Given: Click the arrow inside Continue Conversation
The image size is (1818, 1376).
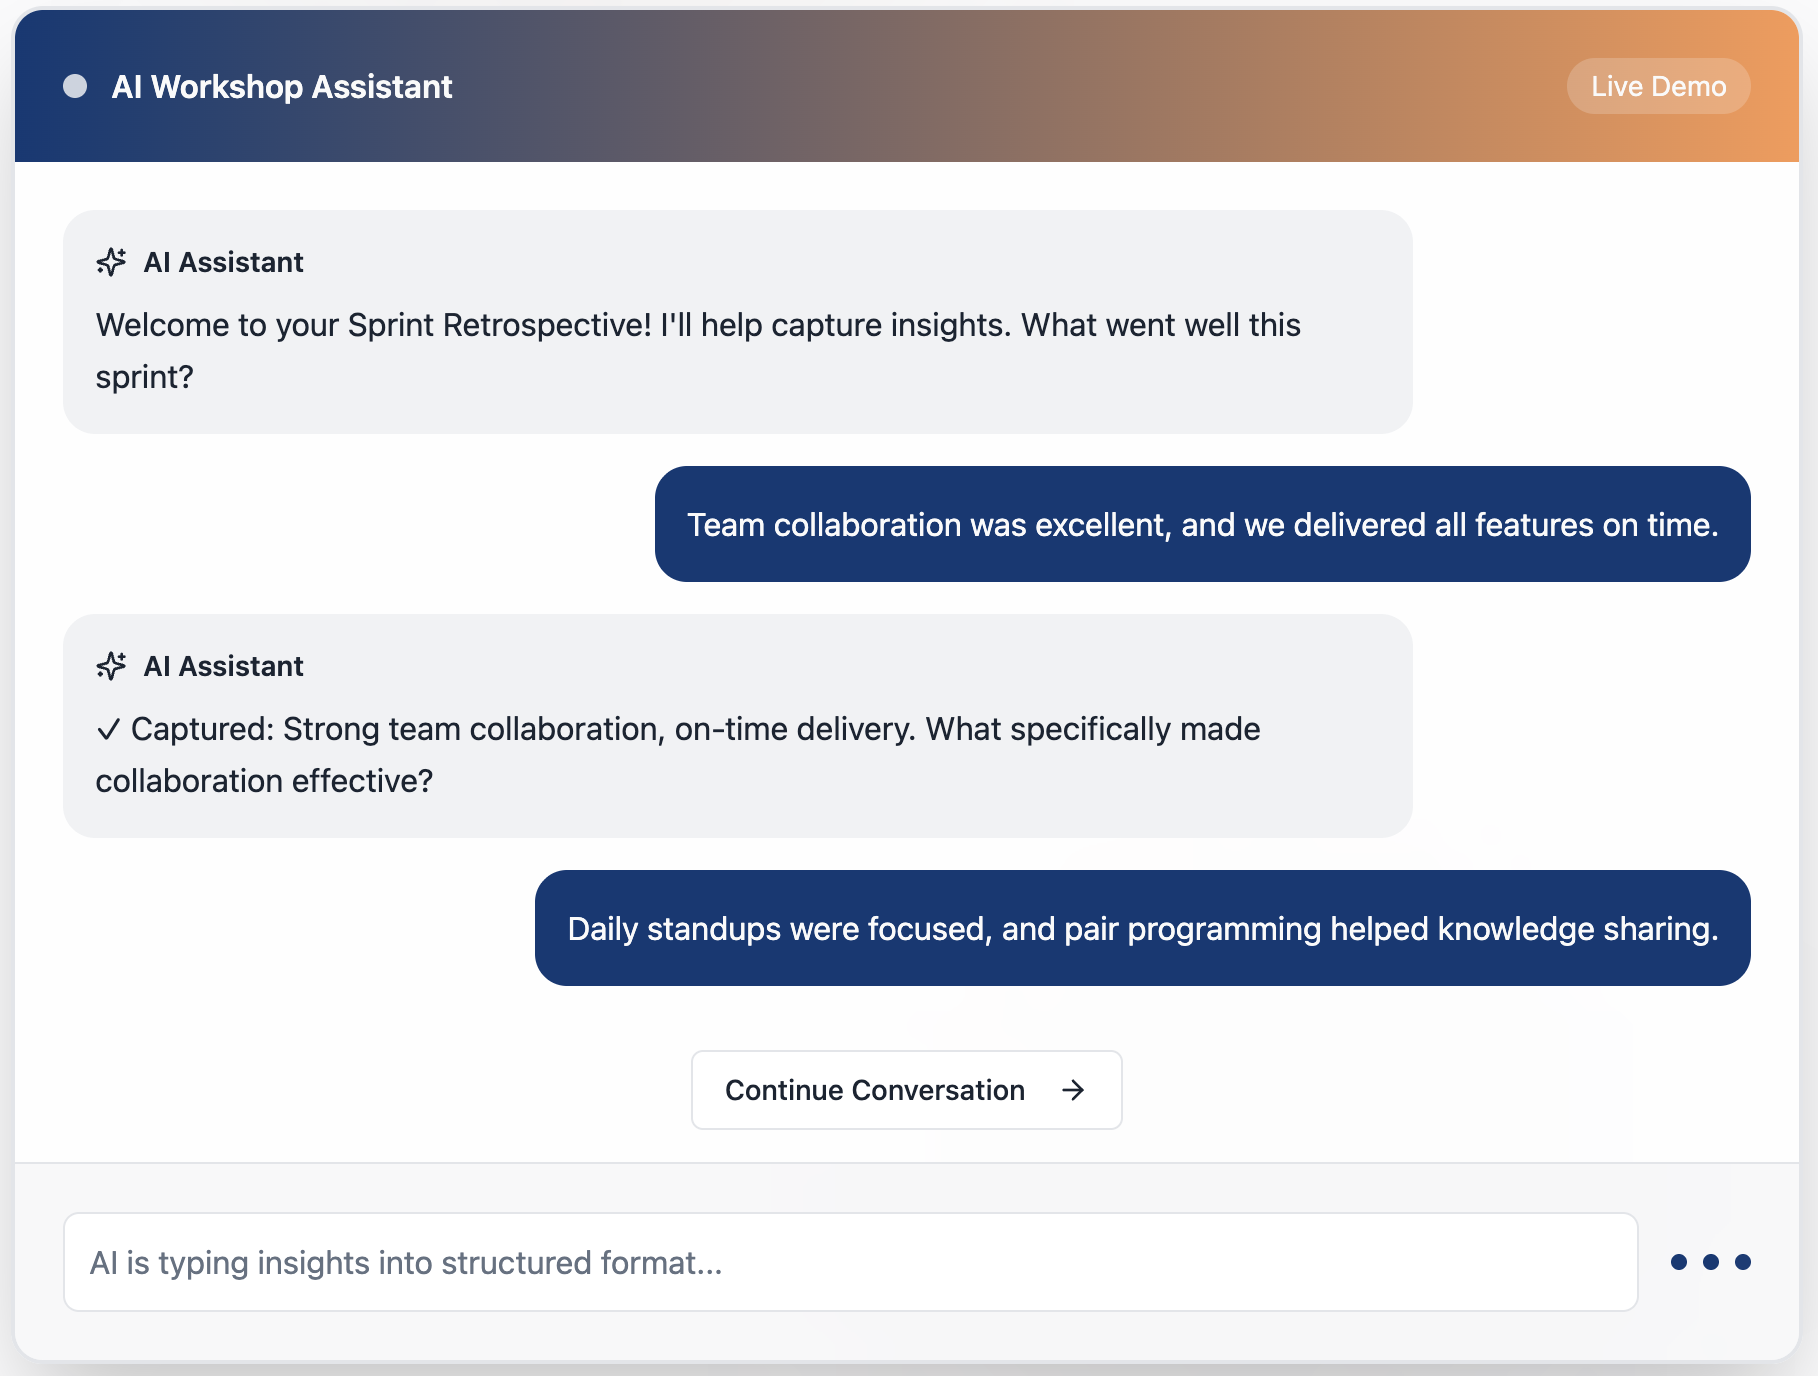Looking at the screenshot, I should (1074, 1090).
